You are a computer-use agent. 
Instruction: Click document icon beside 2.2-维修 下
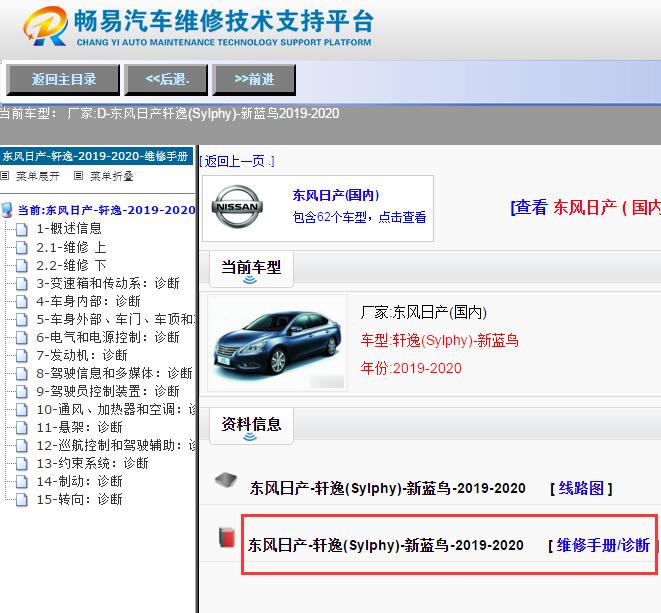point(21,266)
